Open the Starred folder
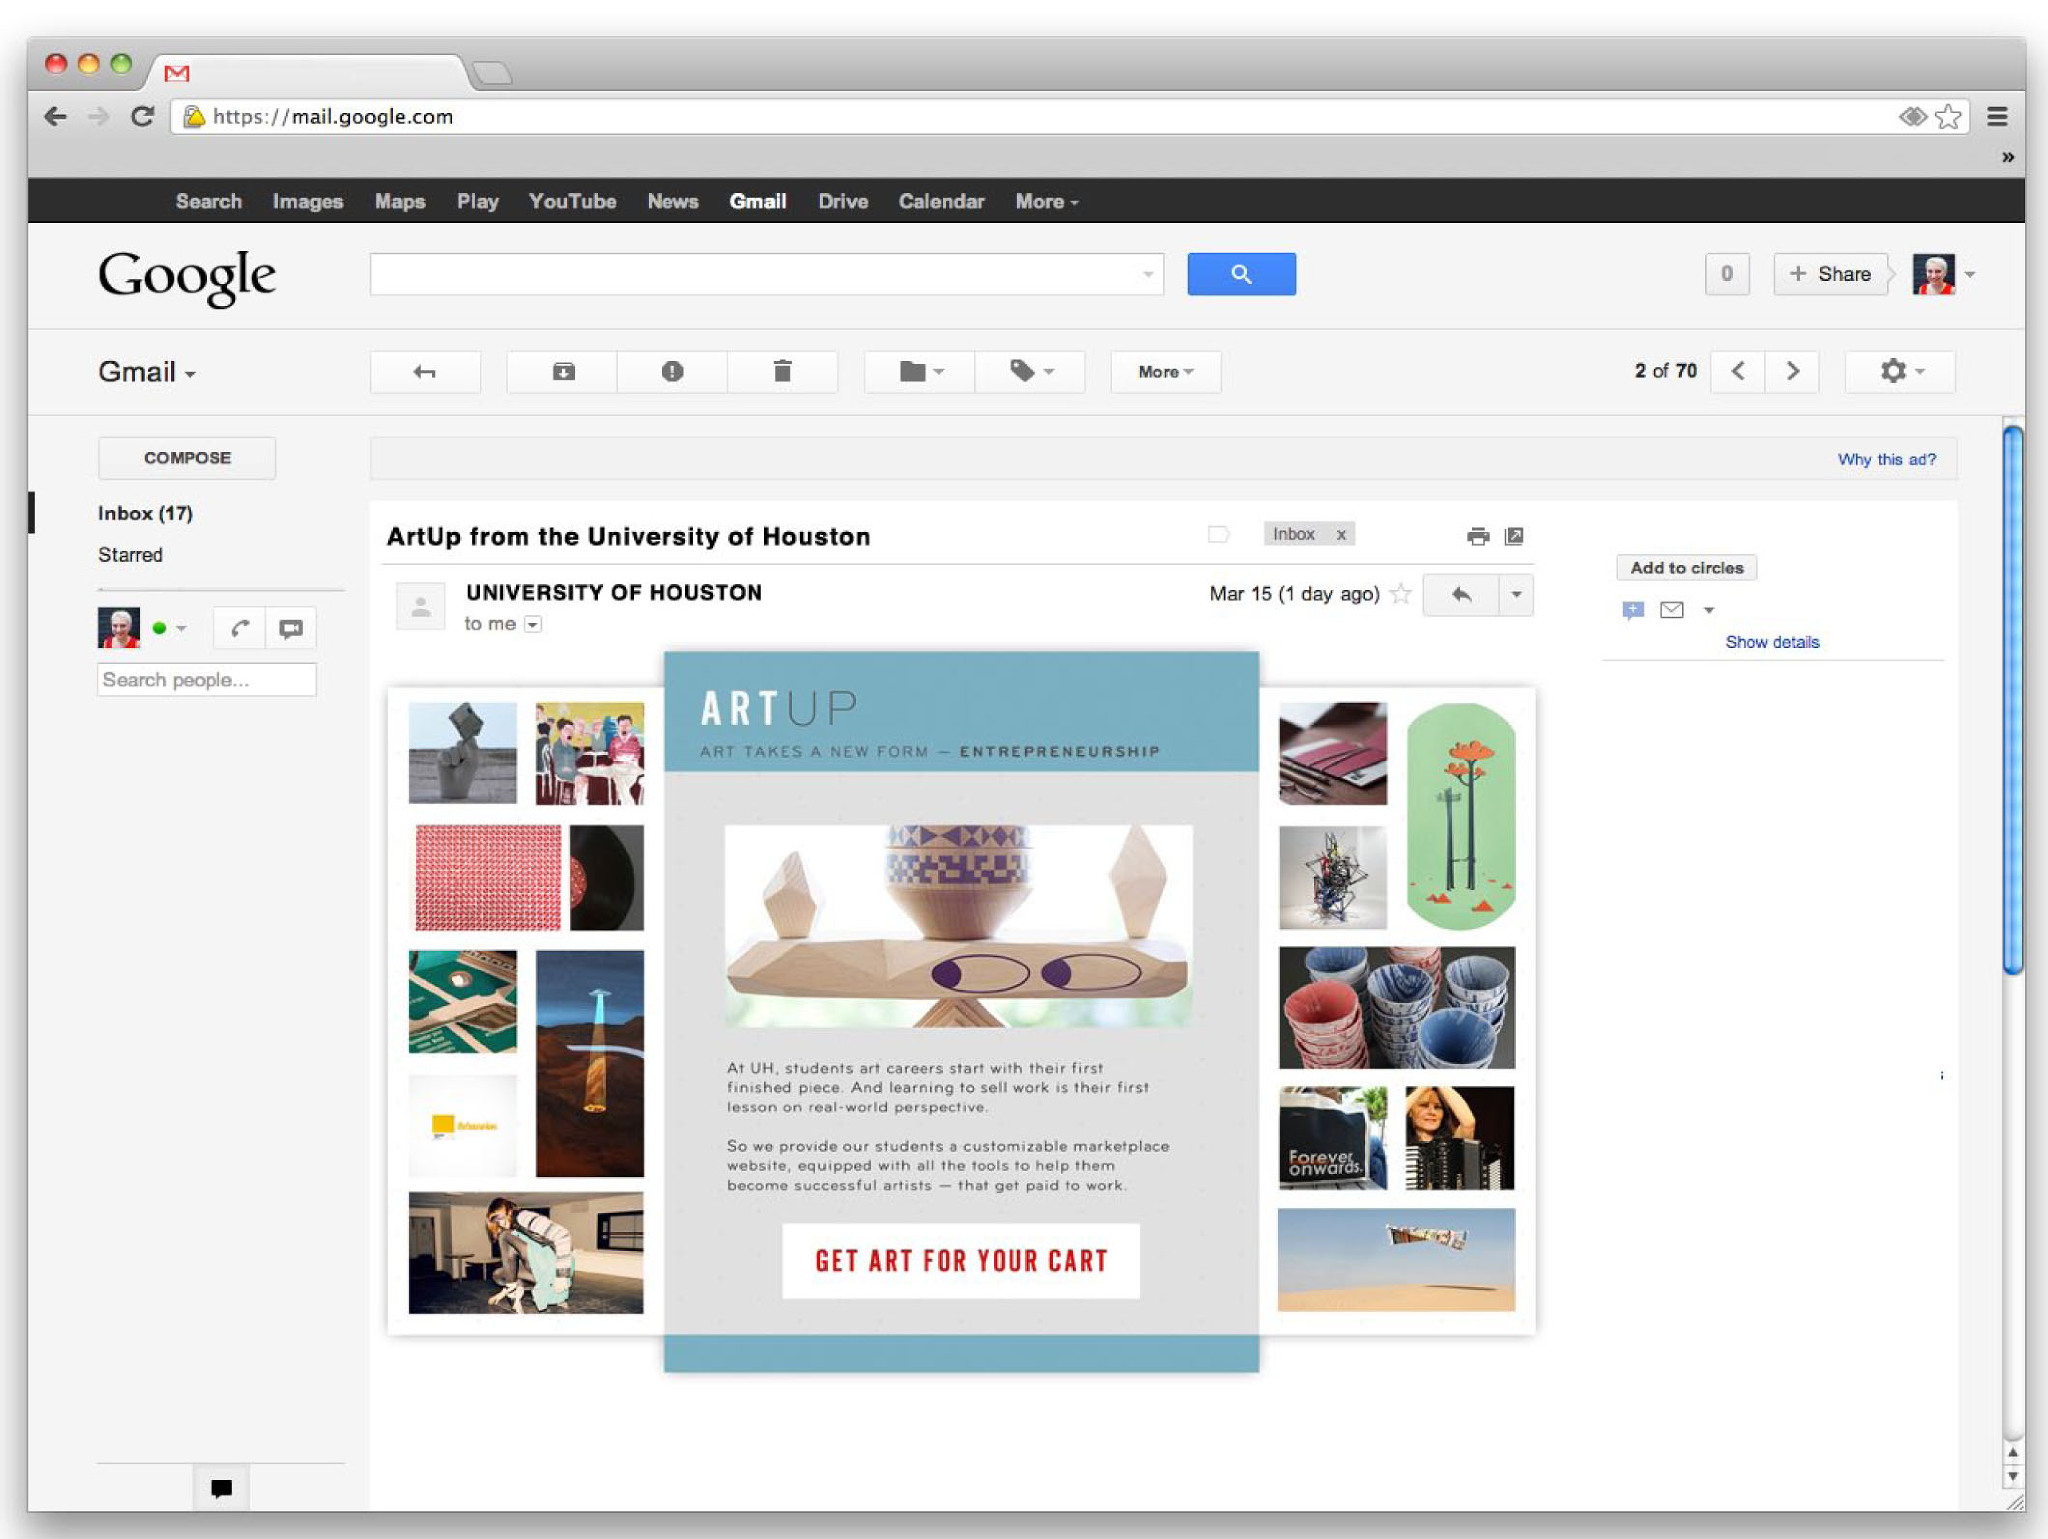The image size is (2048, 1539). (130, 555)
